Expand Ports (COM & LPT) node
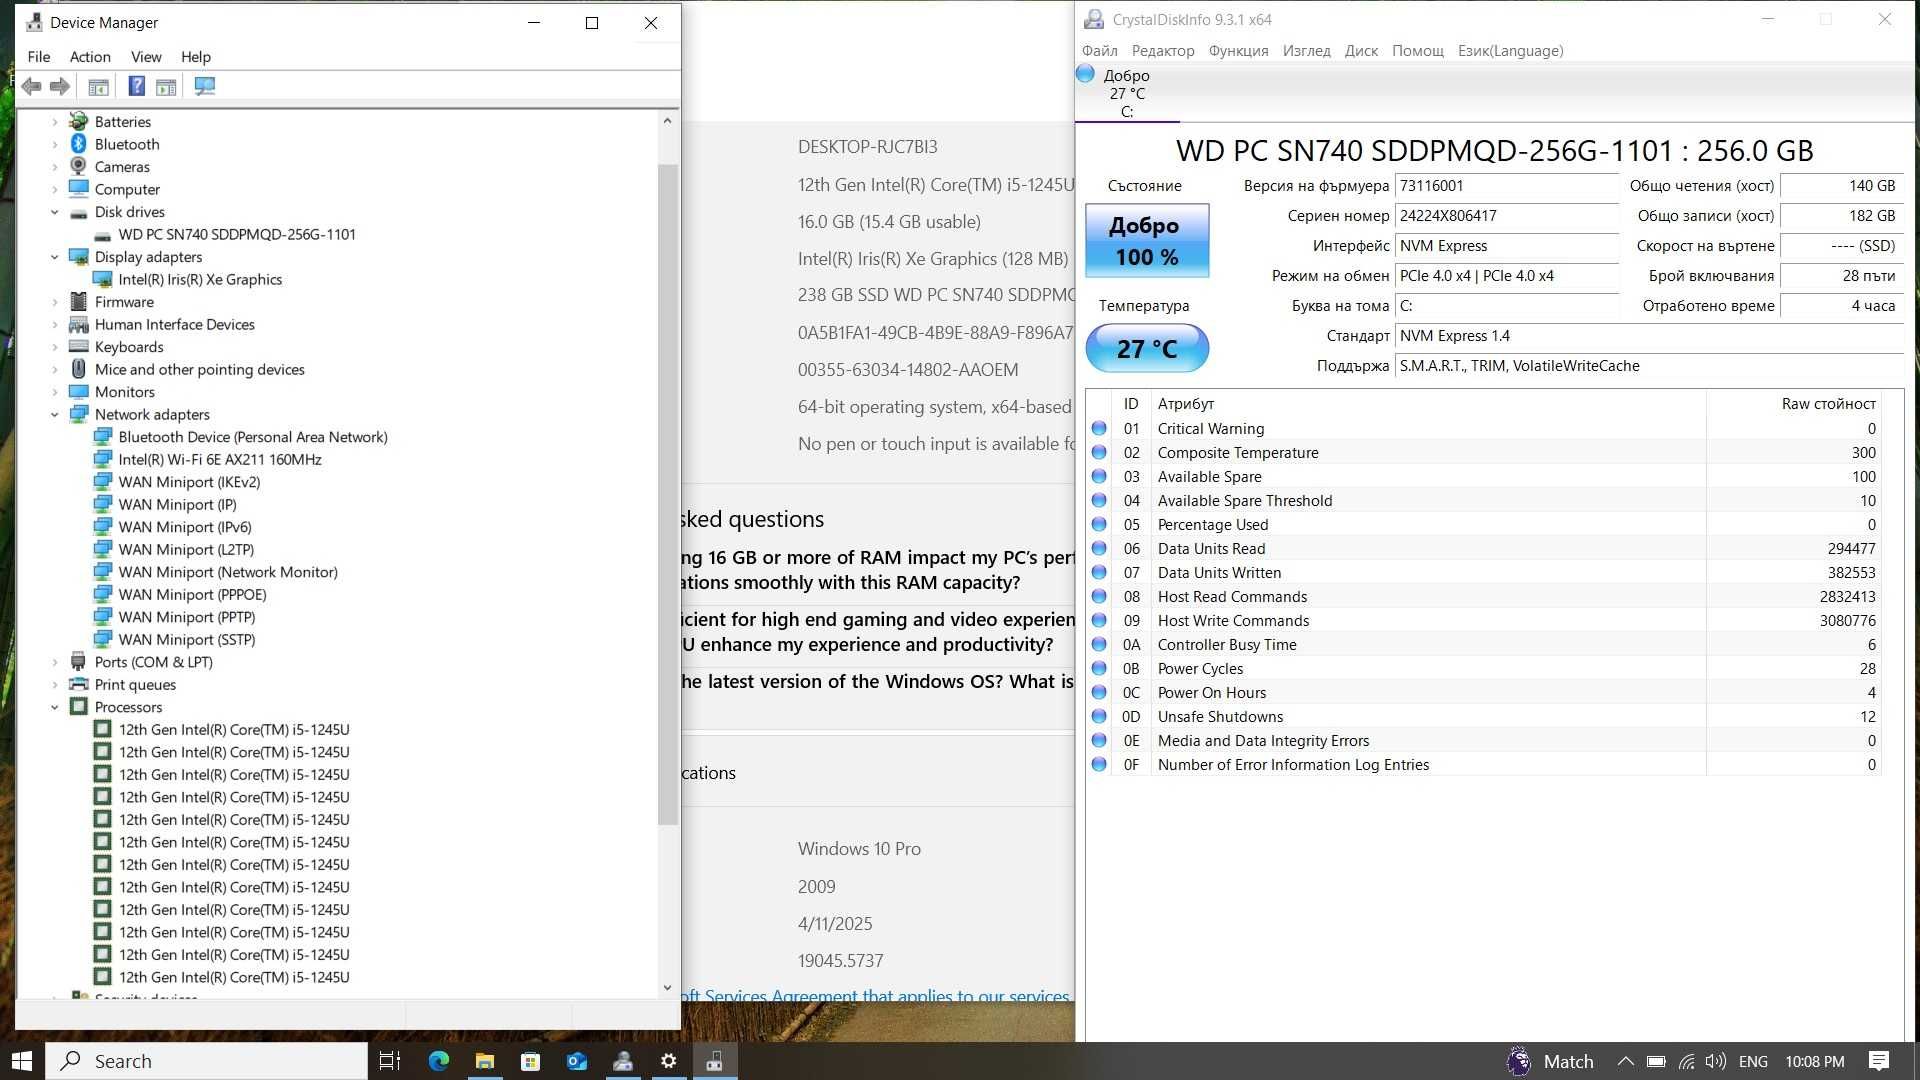Image resolution: width=1920 pixels, height=1080 pixels. (55, 662)
